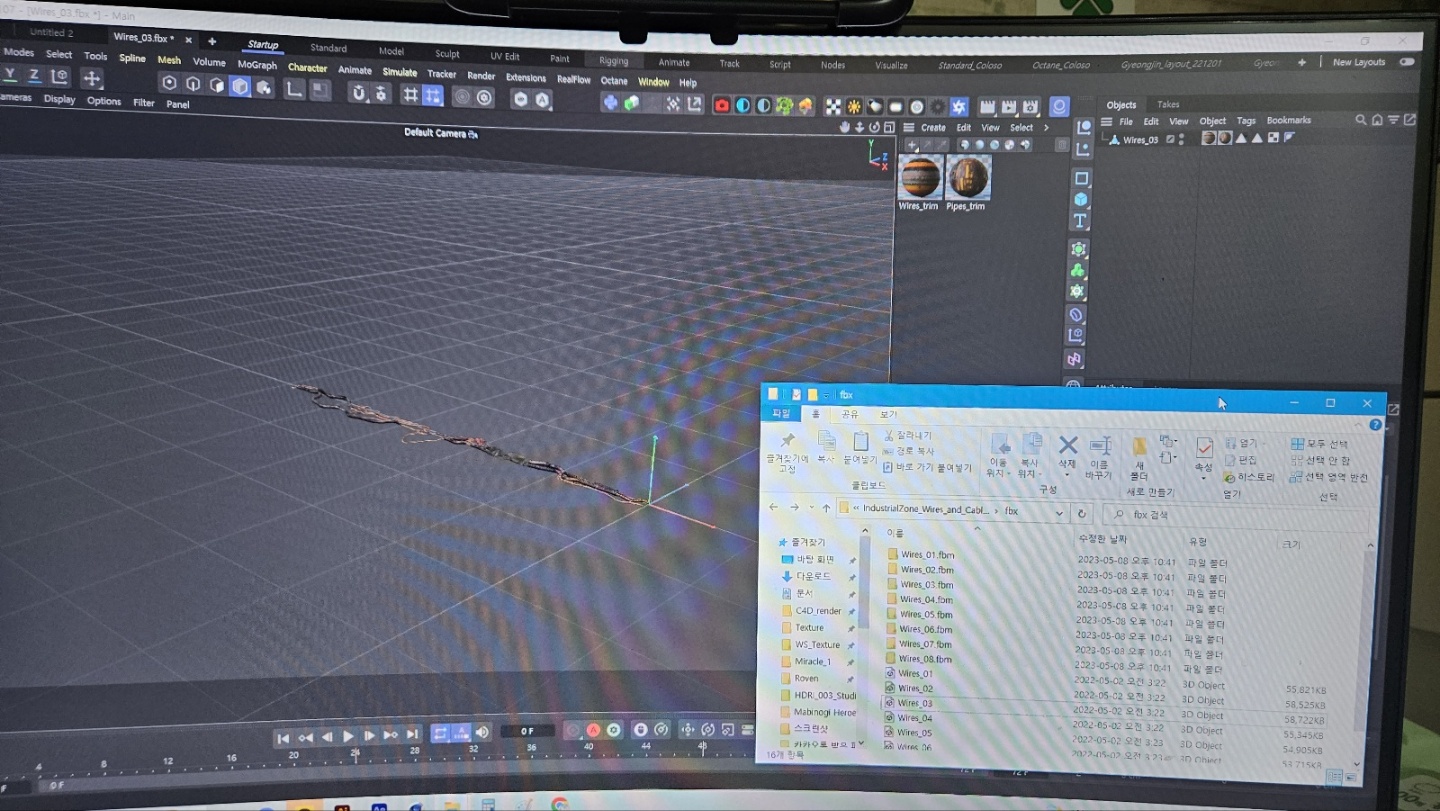Open the MoGraph menu
The width and height of the screenshot is (1440, 811).
pyautogui.click(x=257, y=65)
